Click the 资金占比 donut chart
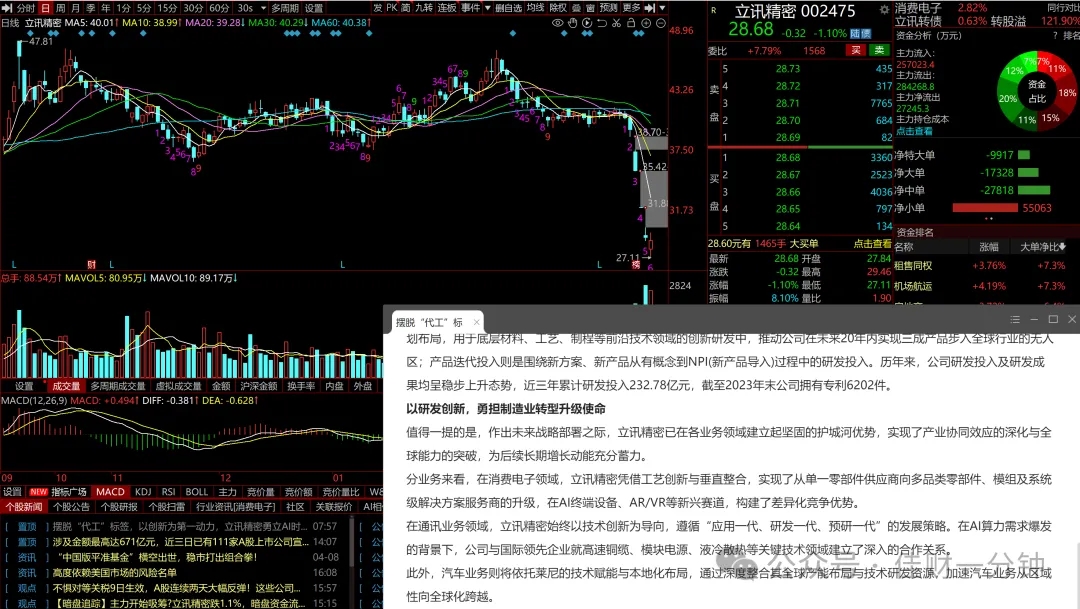1080x609 pixels. pos(1037,90)
